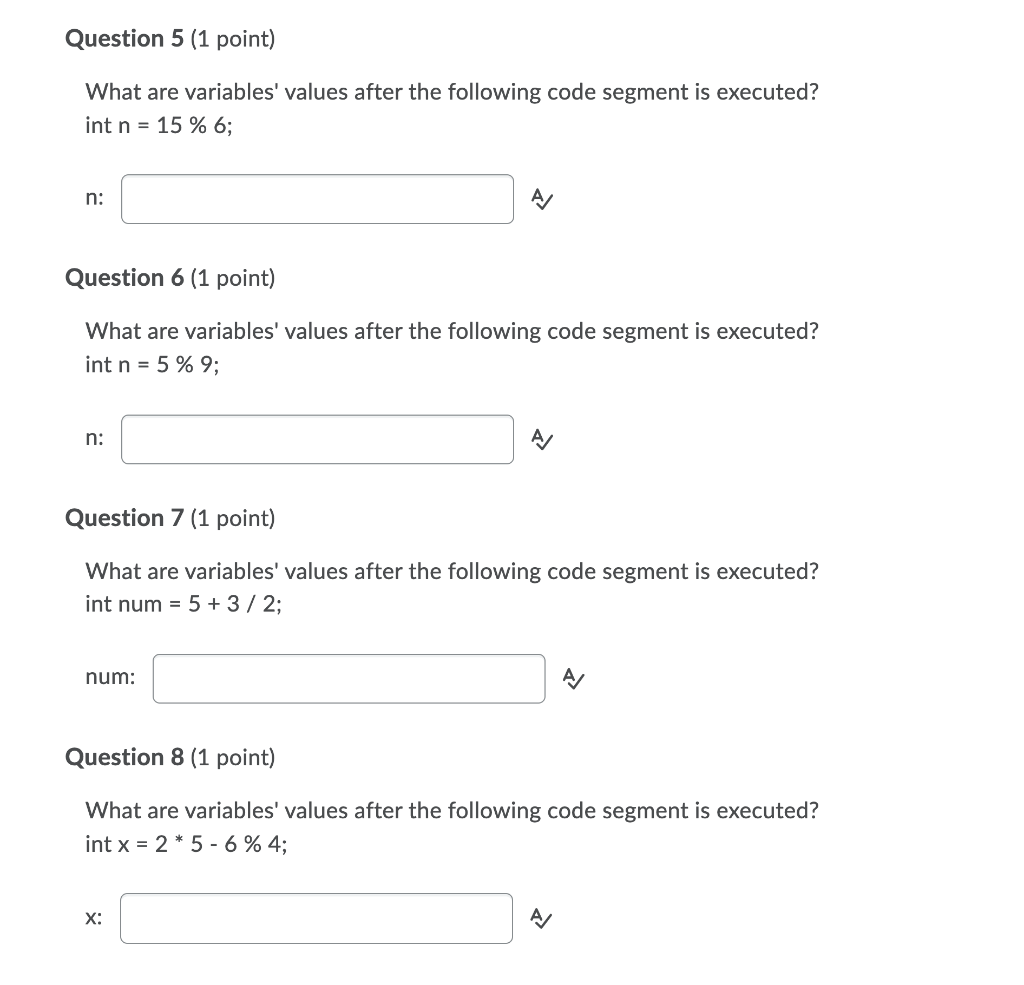1024x985 pixels.
Task: Click the n answer field in Question 5
Action: 317,199
